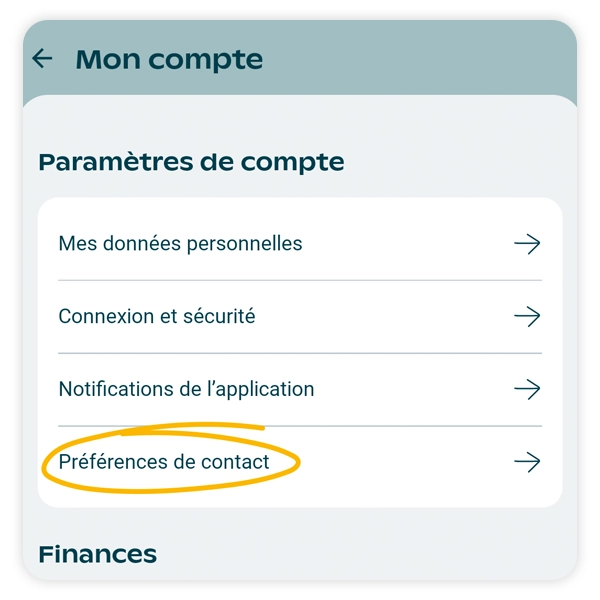This screenshot has width=600, height=600.
Task: Tap the Finances section heading
Action: tap(97, 554)
